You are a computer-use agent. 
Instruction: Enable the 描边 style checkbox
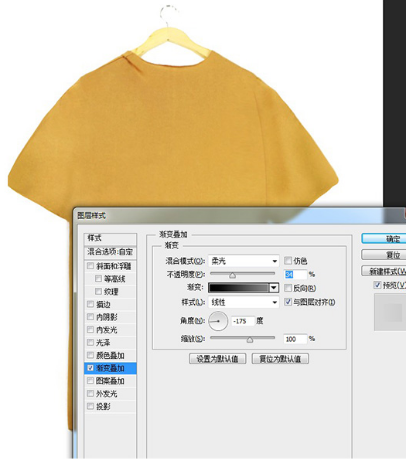tap(90, 304)
